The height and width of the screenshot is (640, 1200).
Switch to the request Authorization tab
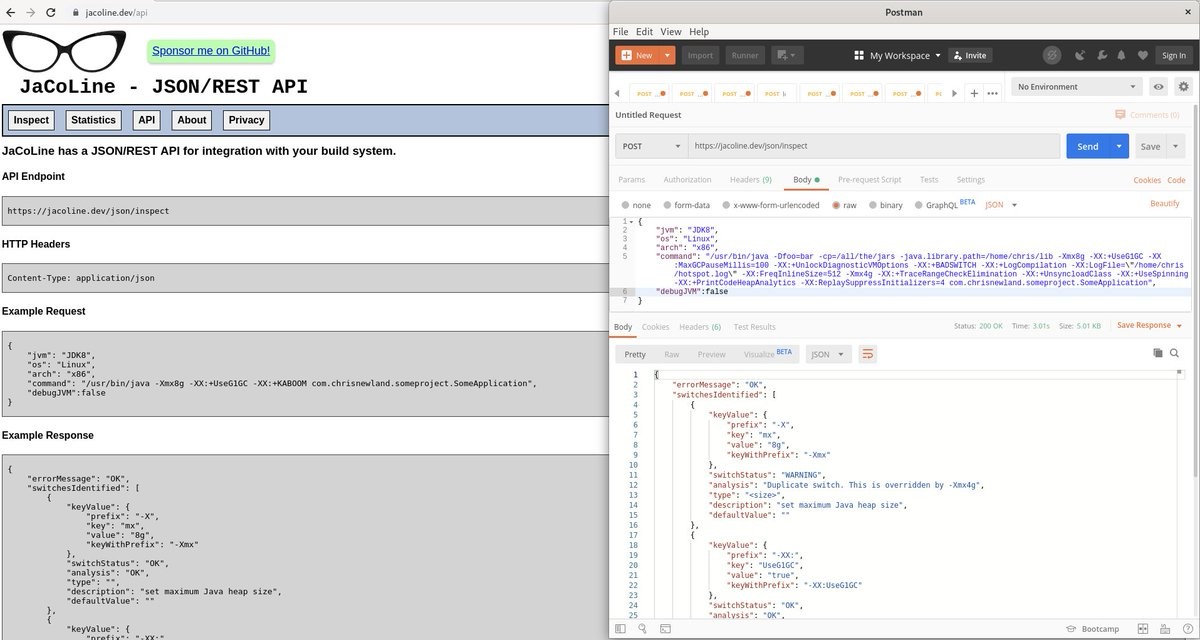(x=687, y=180)
